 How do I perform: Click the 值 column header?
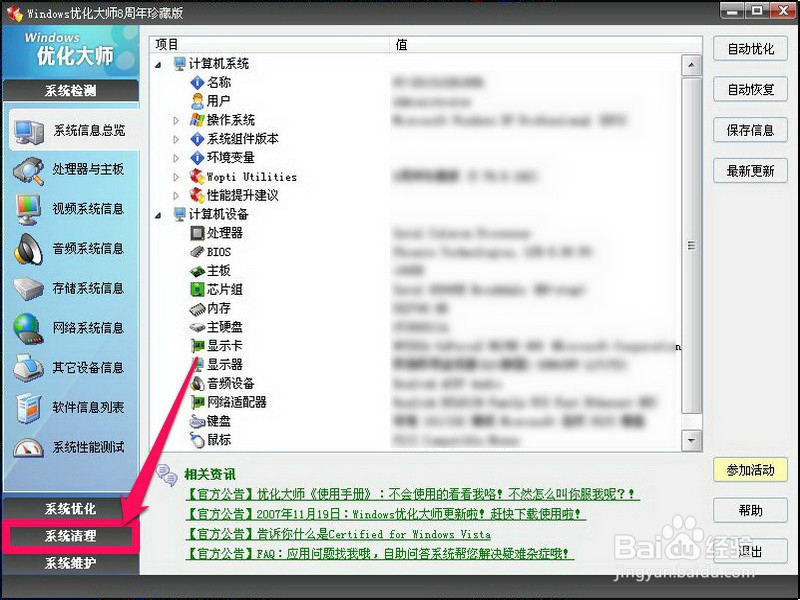pos(546,44)
